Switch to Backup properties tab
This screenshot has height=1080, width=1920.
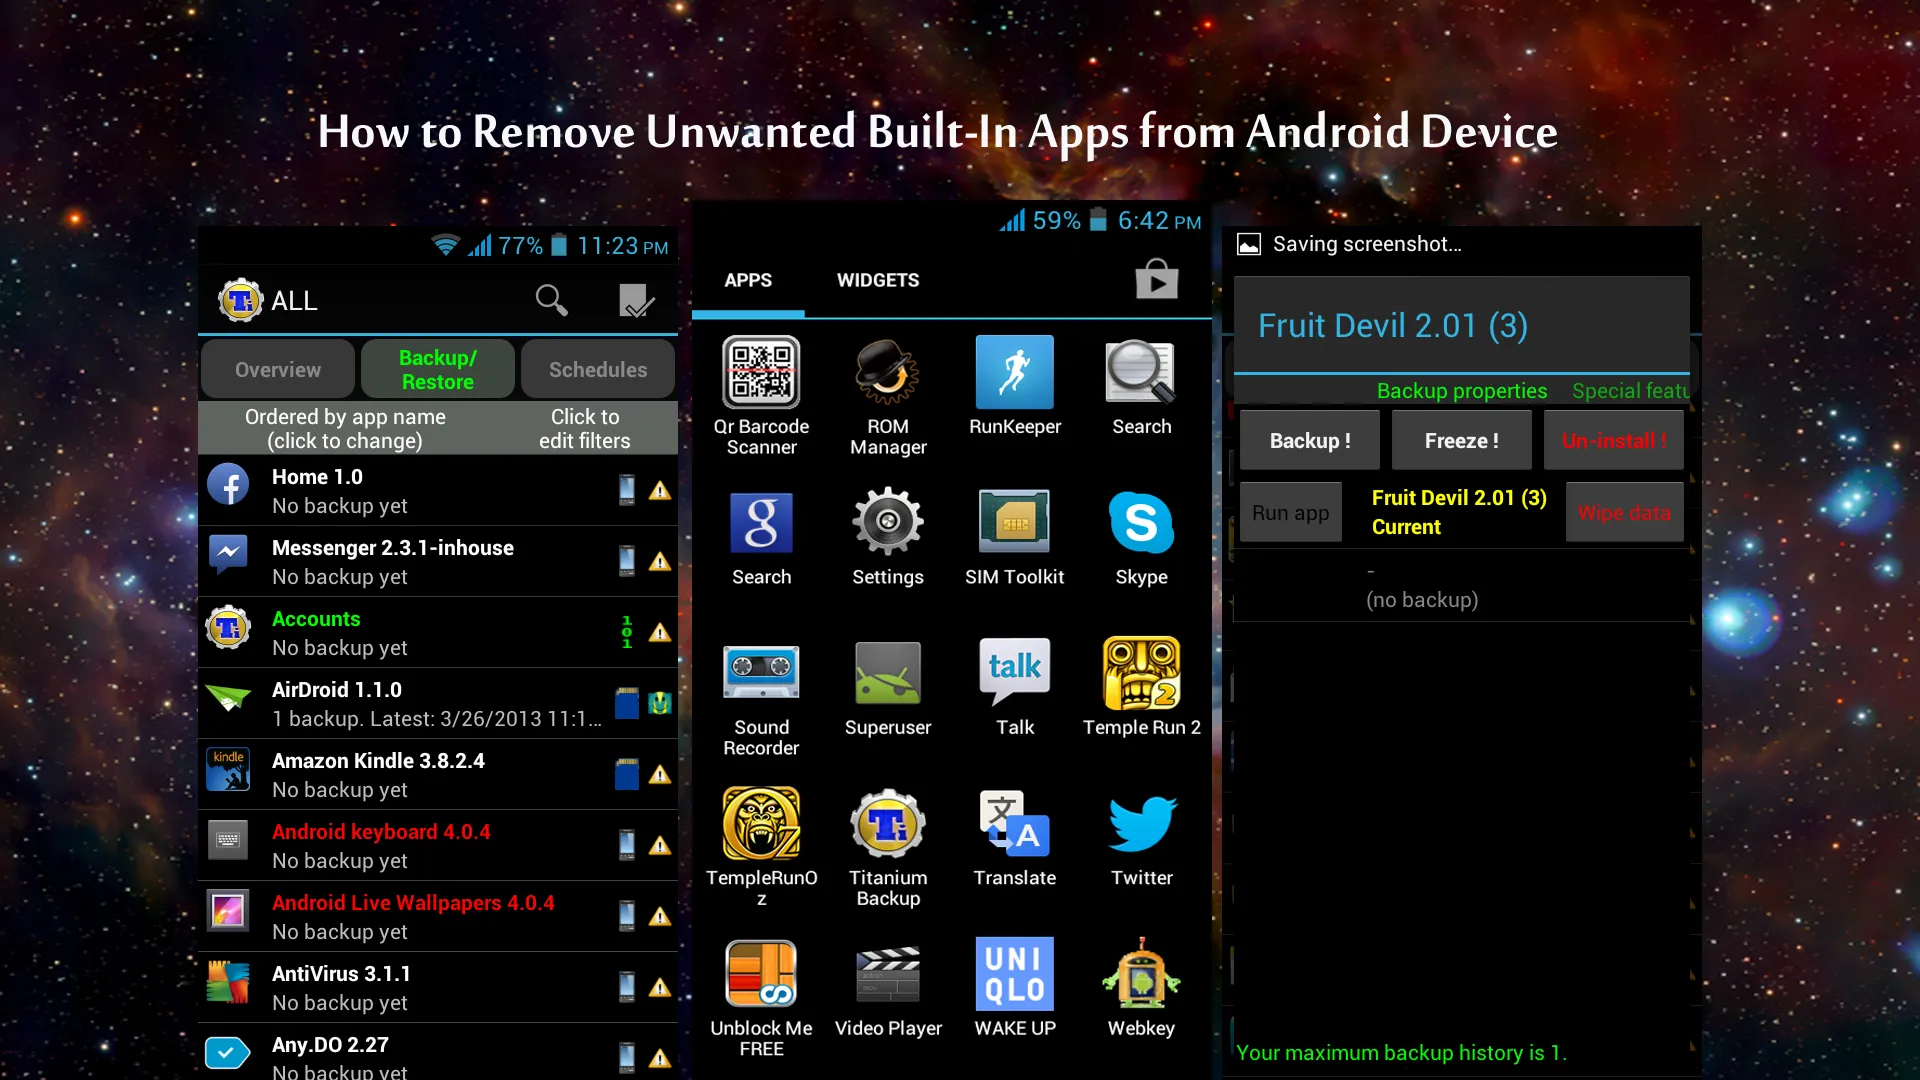point(1461,391)
